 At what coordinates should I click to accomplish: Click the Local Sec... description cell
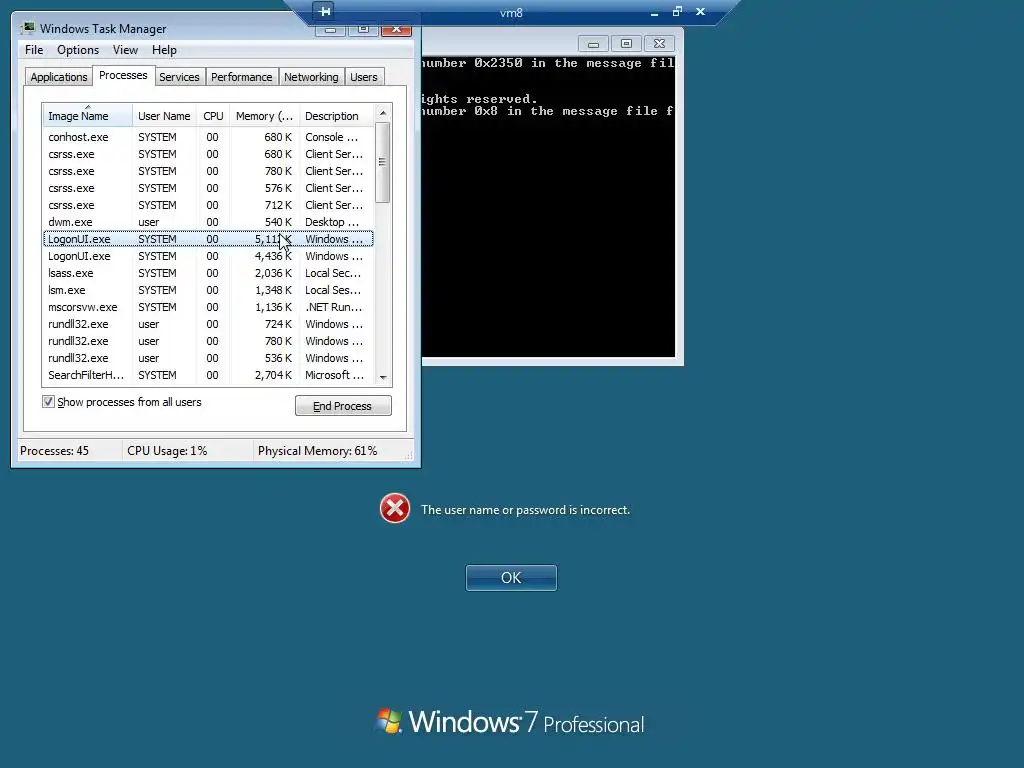[x=333, y=273]
